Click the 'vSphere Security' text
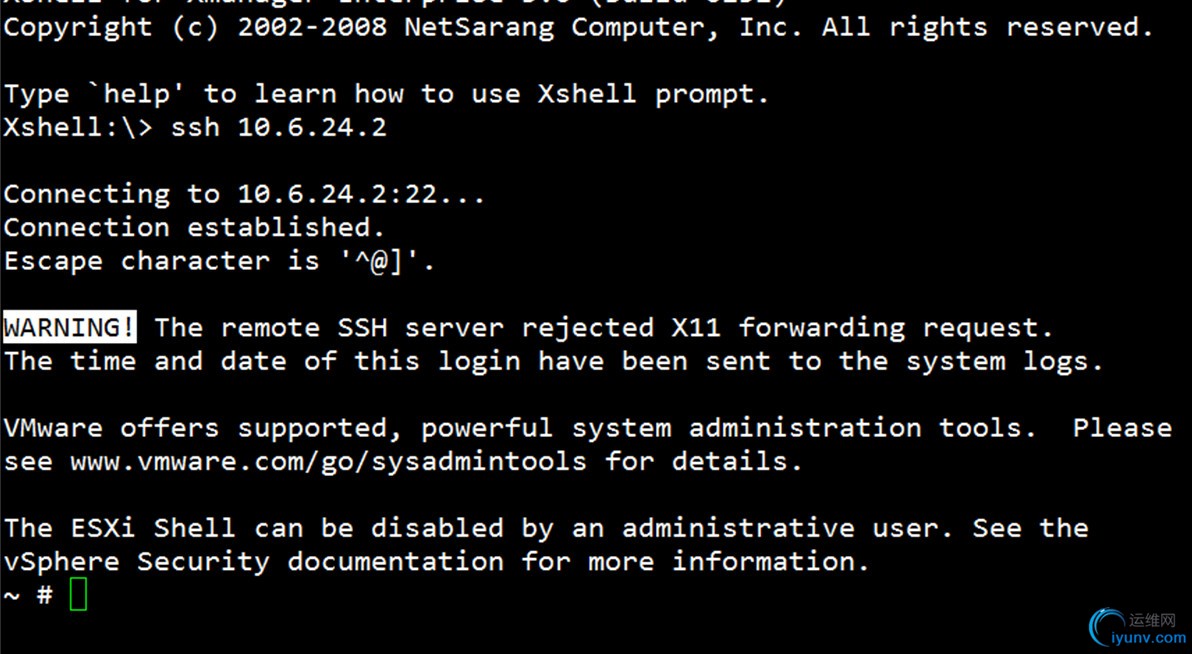 click(136, 562)
